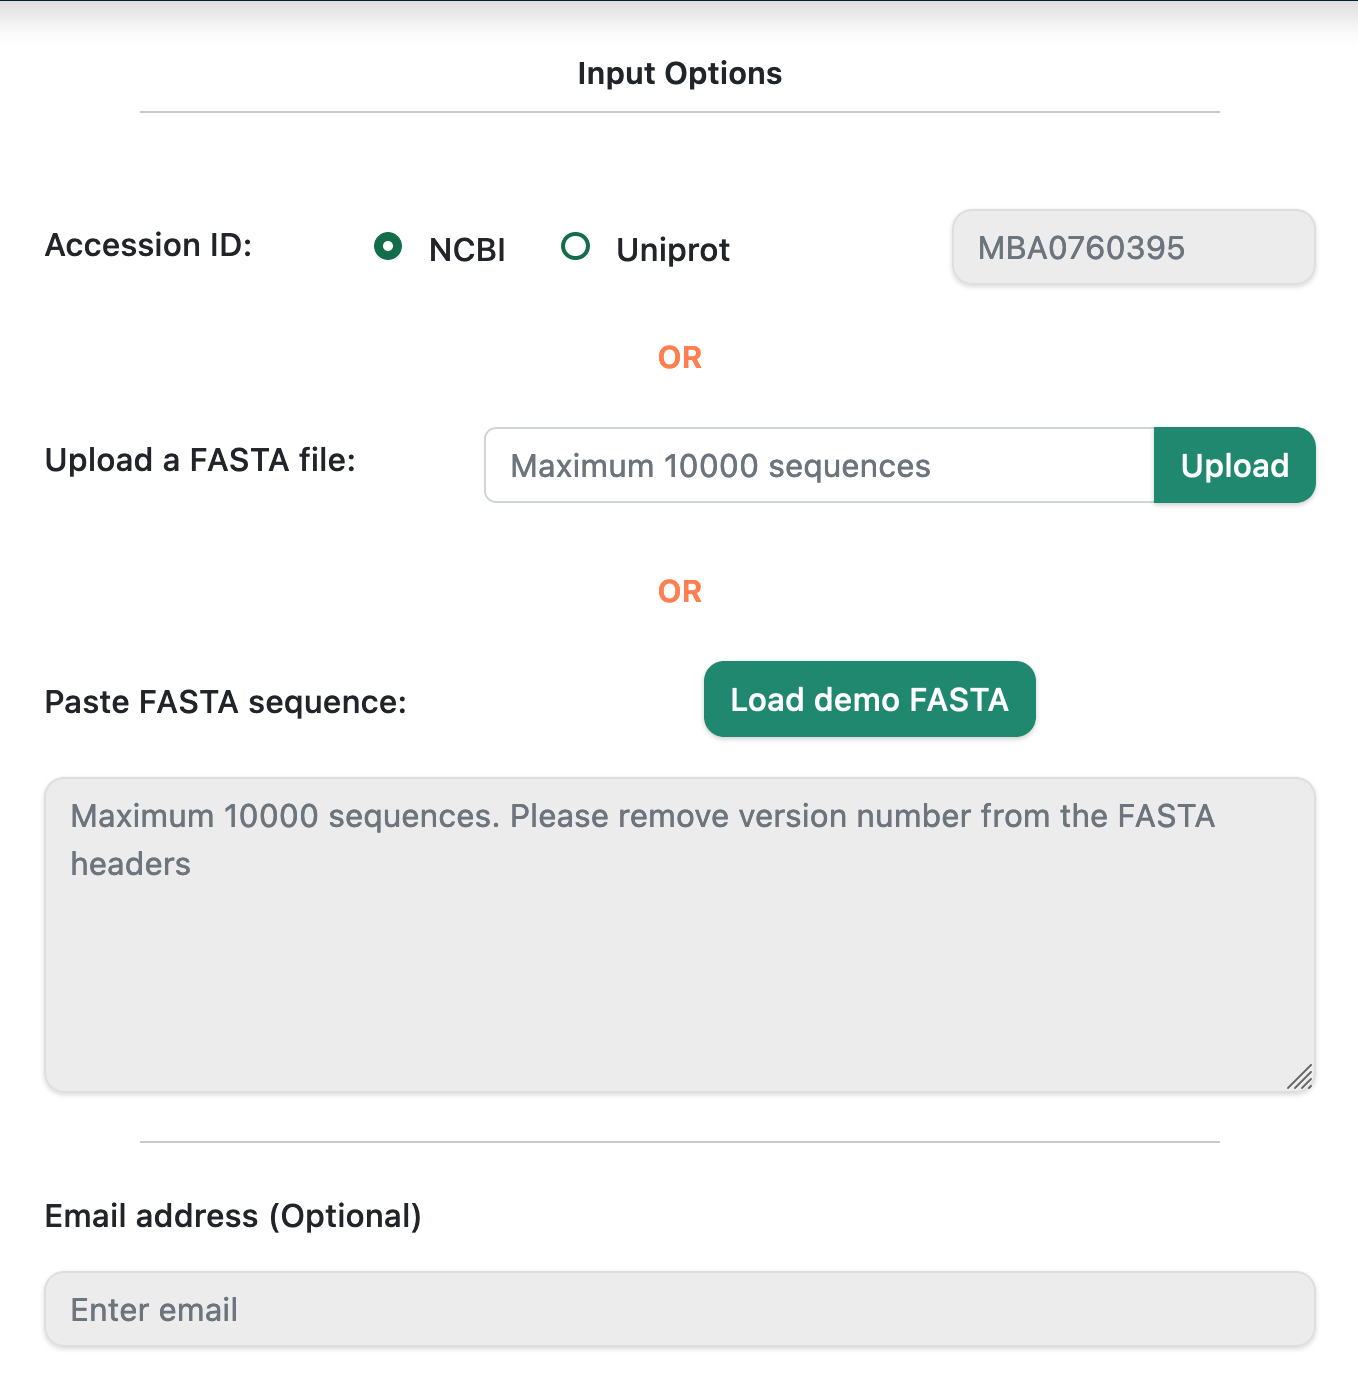Click the OR text below Accession ID
The width and height of the screenshot is (1358, 1400).
coord(680,358)
